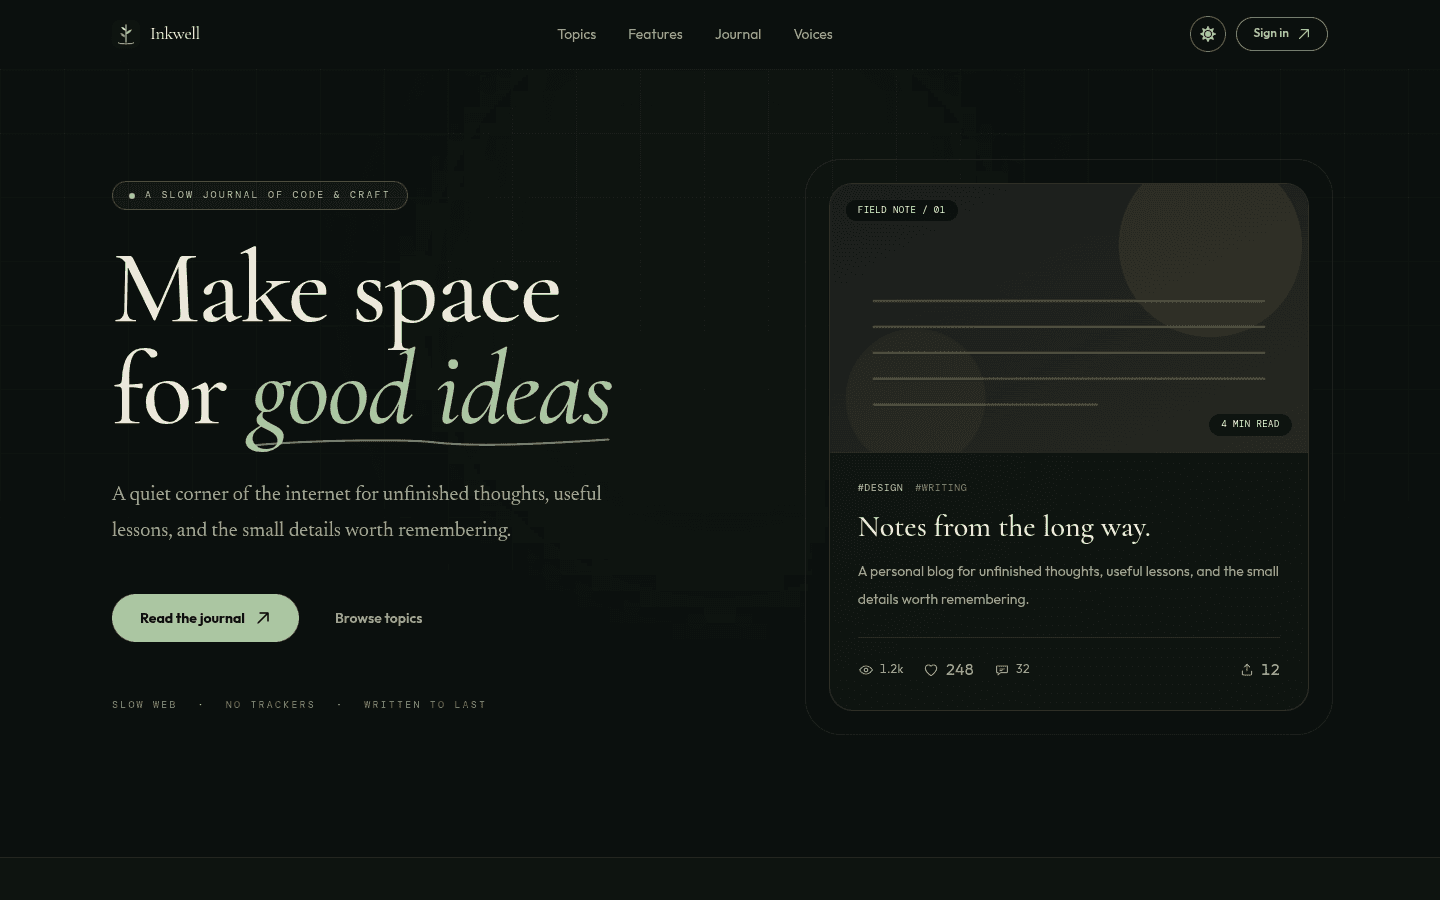Click the Sign in button
1440x900 pixels.
1282,34
